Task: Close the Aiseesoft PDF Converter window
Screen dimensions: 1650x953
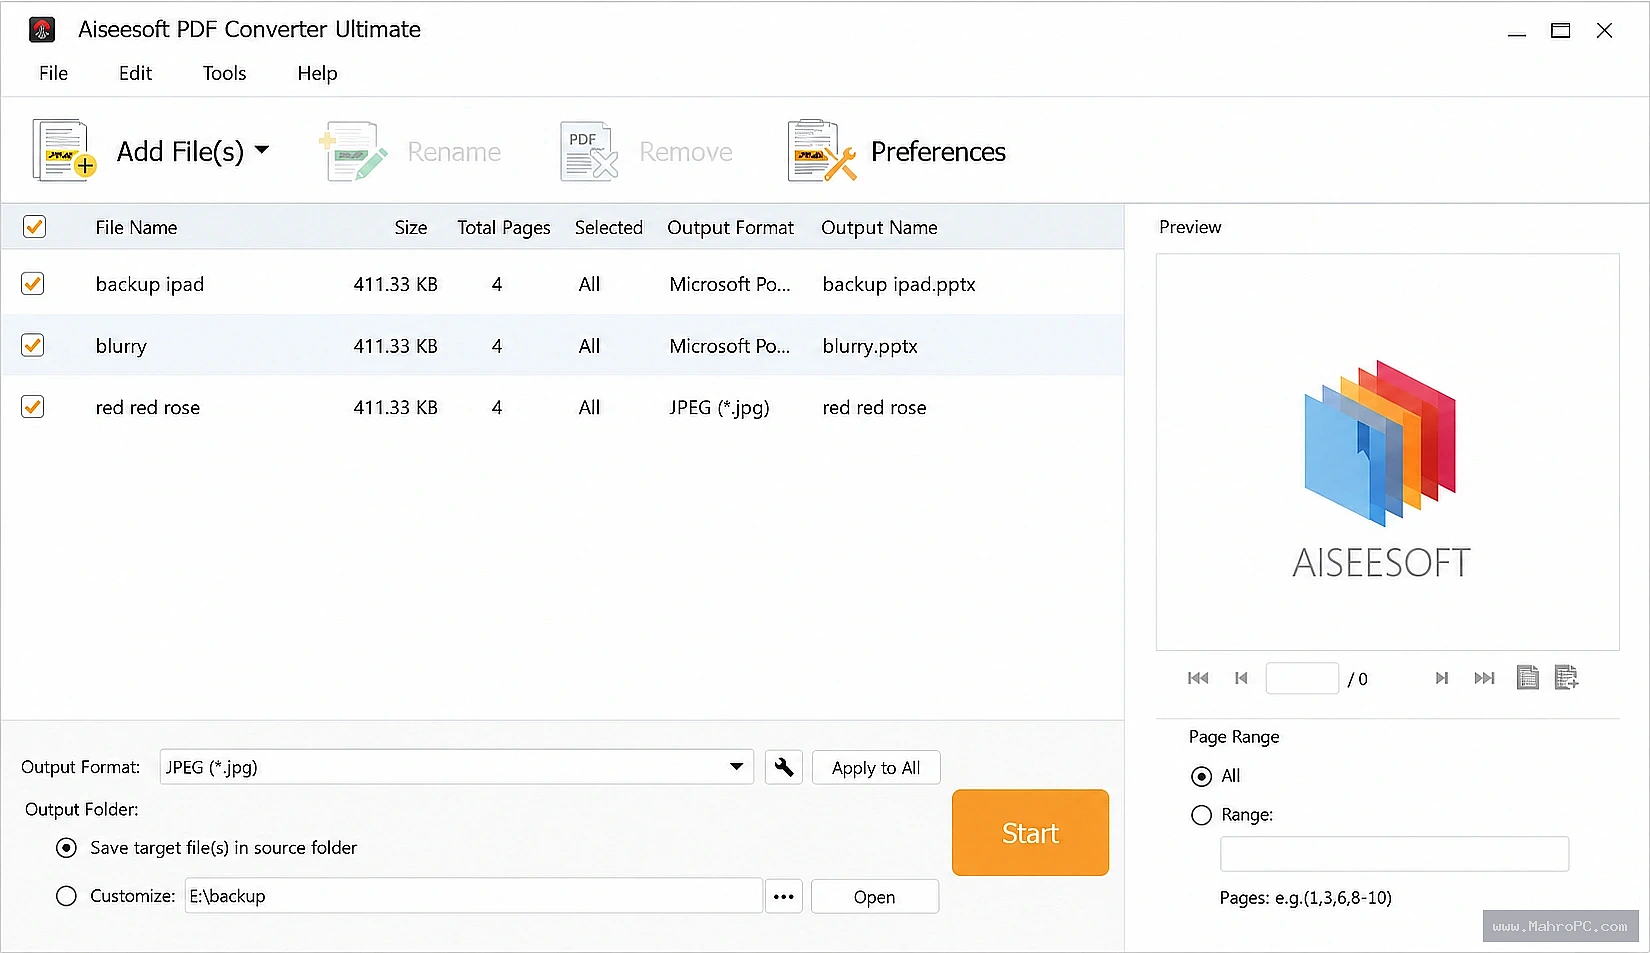Action: coord(1604,31)
